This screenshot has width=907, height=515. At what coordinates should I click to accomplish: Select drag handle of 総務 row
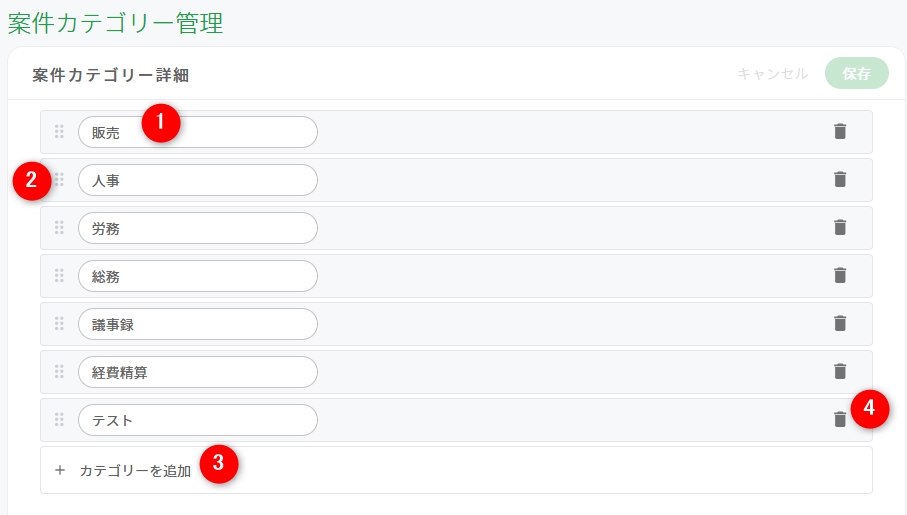[59, 275]
